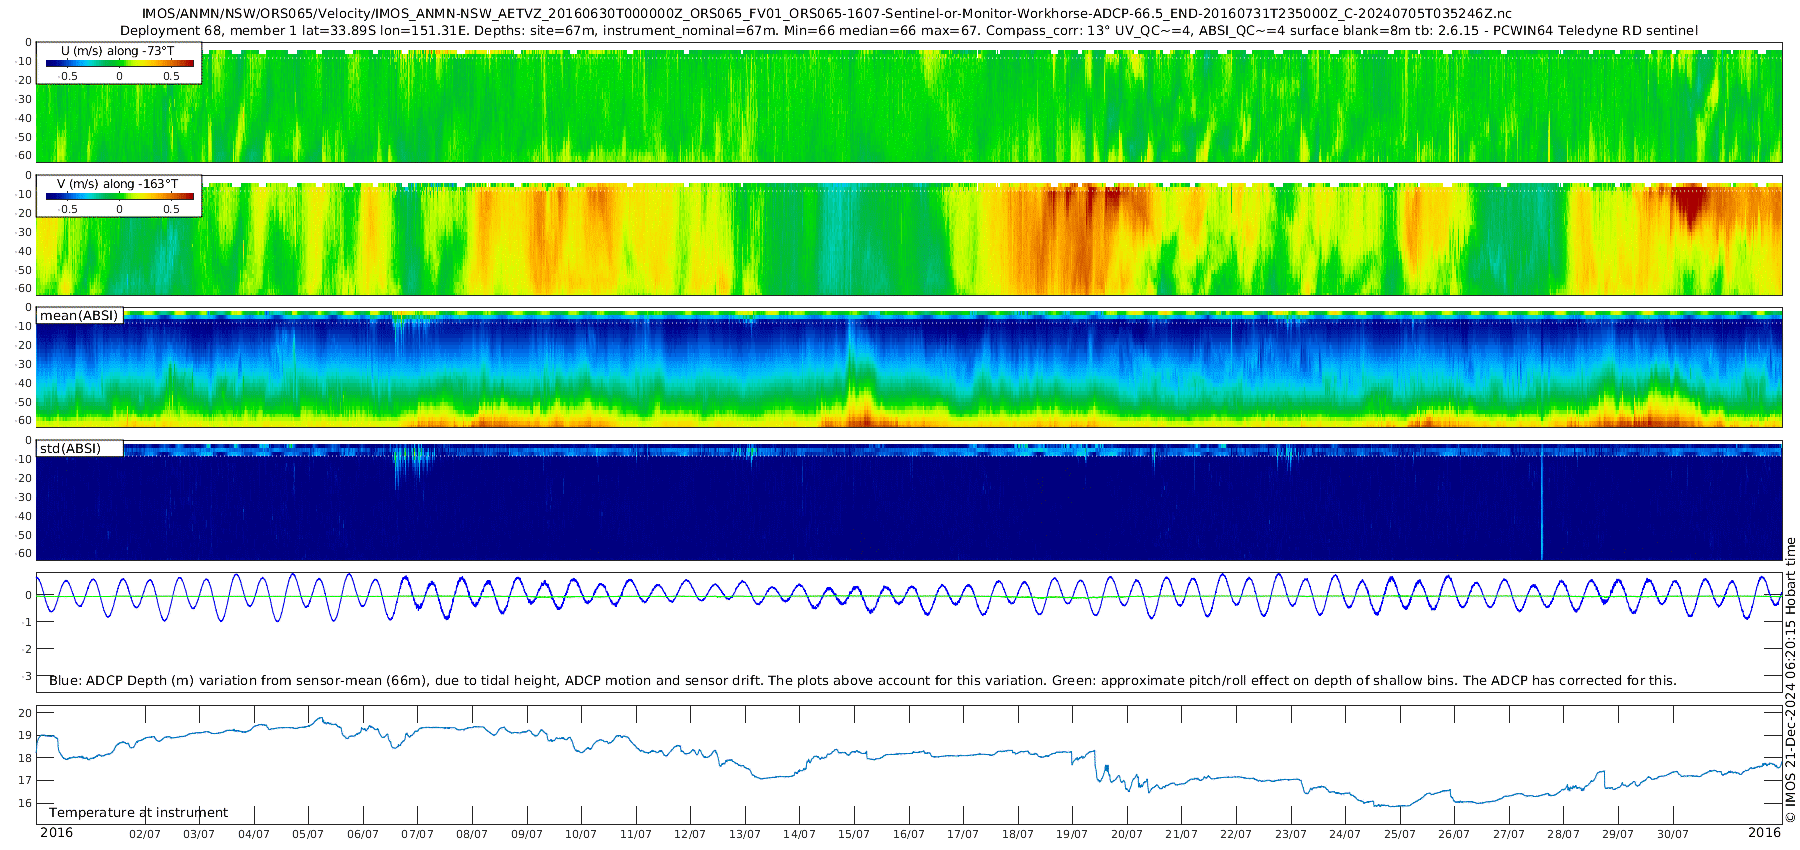This screenshot has height=850, width=1800.
Task: Click the 02/07 date tick label
Action: pos(145,834)
